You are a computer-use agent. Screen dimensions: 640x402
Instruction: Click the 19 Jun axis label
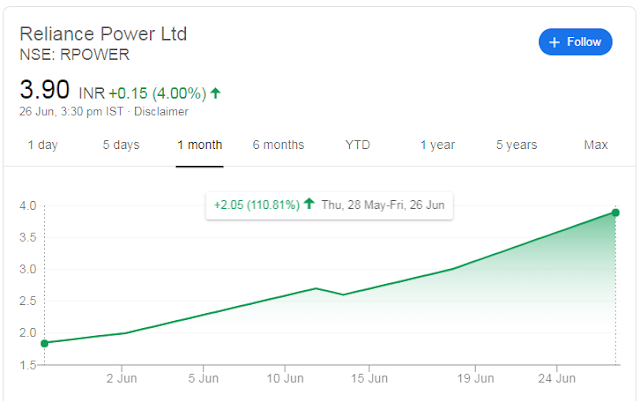pos(475,378)
